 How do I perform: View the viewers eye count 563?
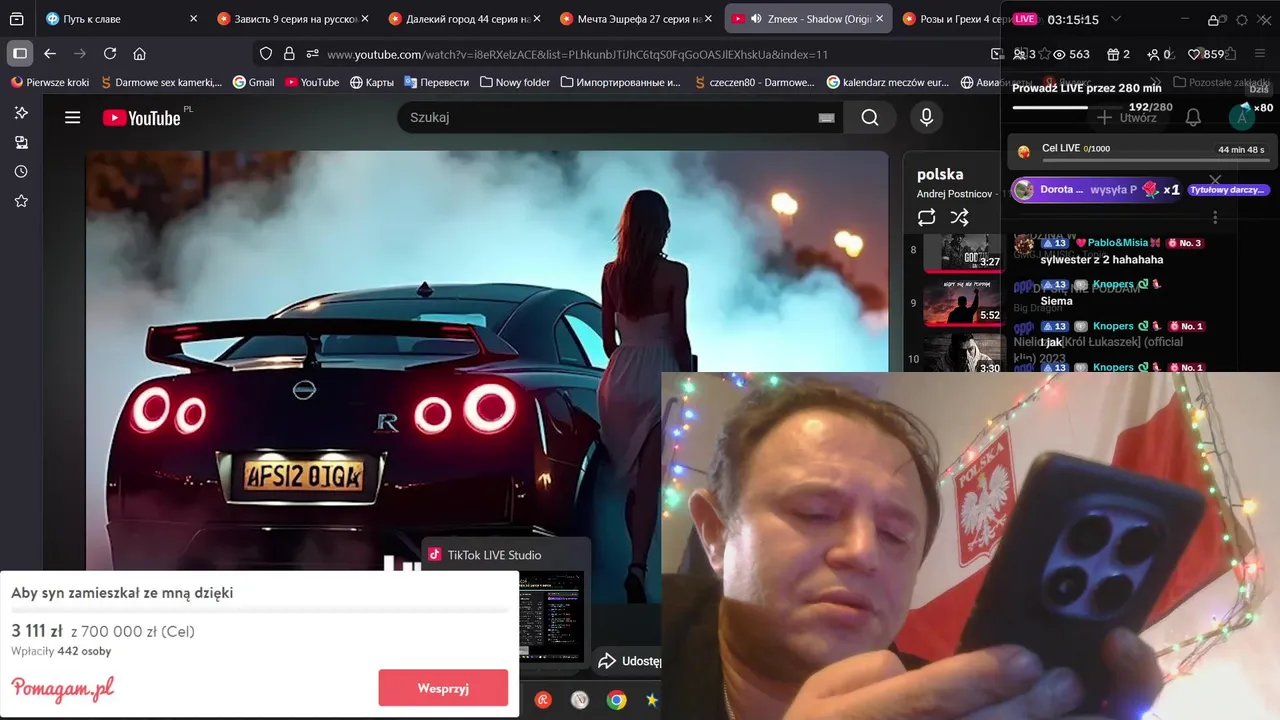coord(1073,54)
